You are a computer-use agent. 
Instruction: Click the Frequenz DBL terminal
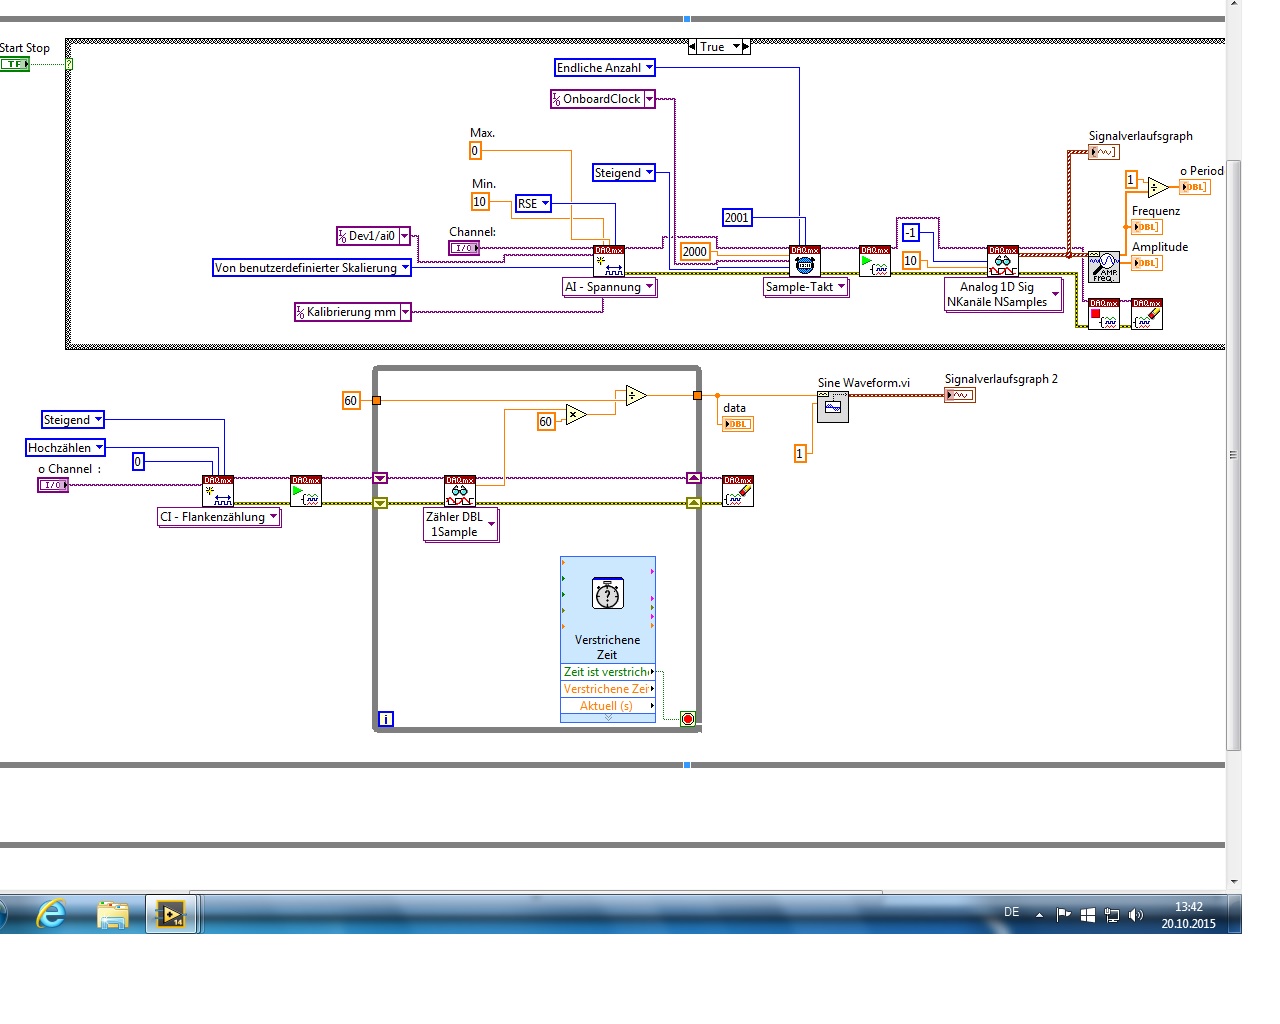coord(1147,227)
